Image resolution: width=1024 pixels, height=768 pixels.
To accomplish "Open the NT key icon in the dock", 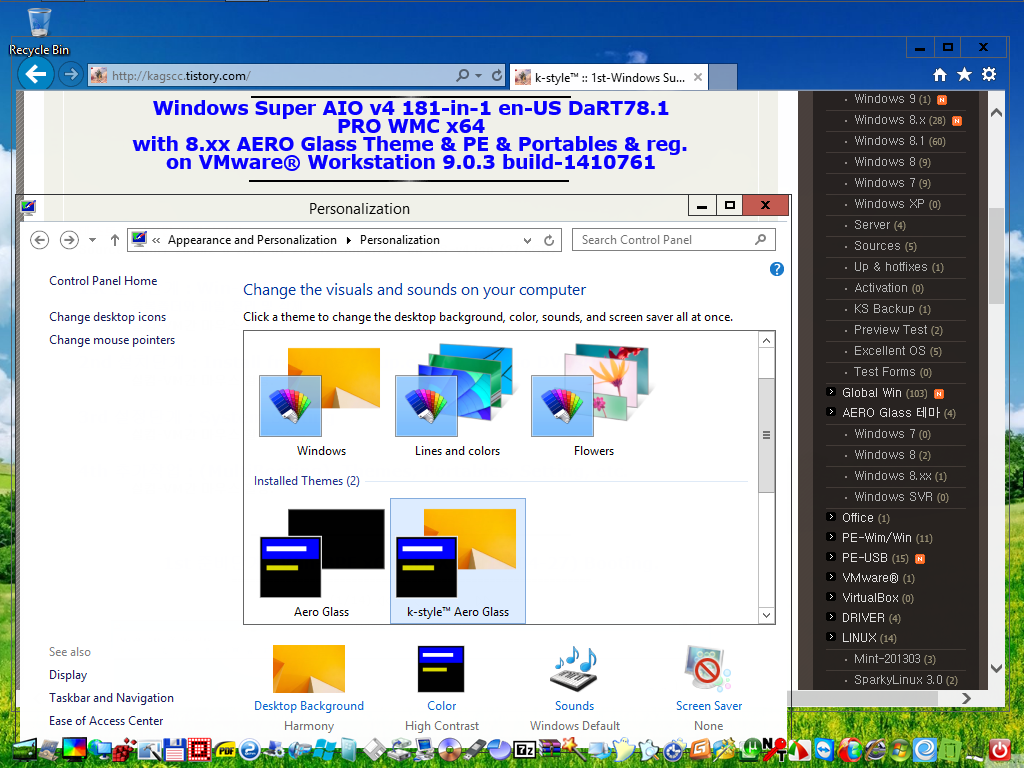I will [x=775, y=750].
